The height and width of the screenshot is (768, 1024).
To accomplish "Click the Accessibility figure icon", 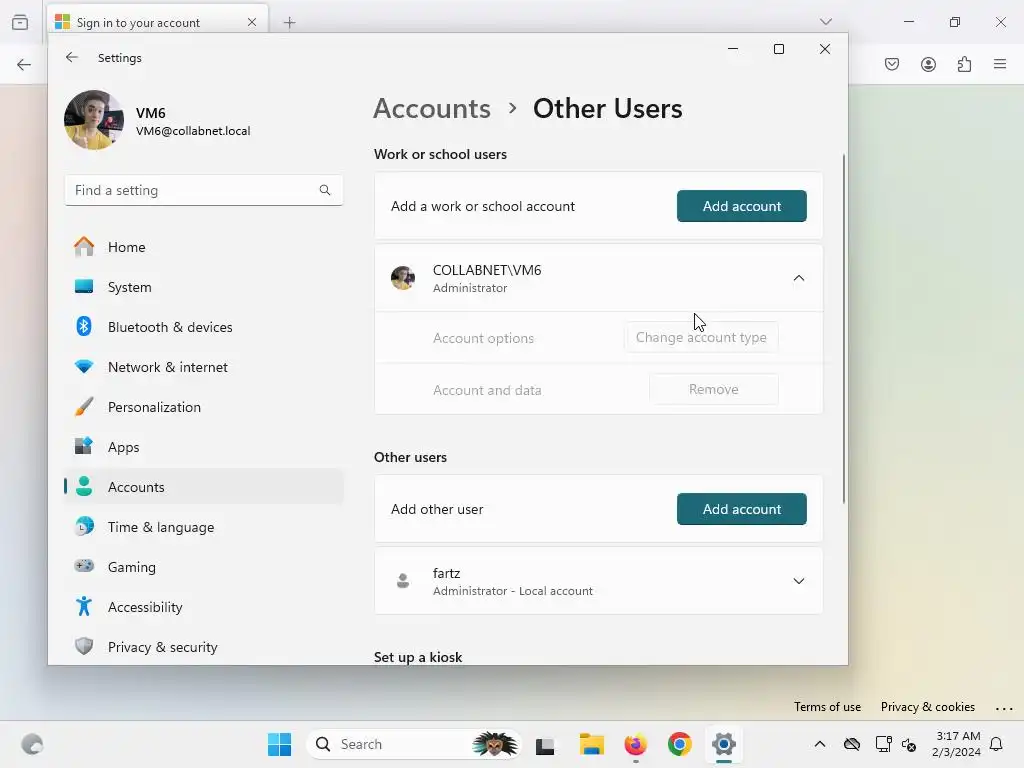I will click(84, 606).
